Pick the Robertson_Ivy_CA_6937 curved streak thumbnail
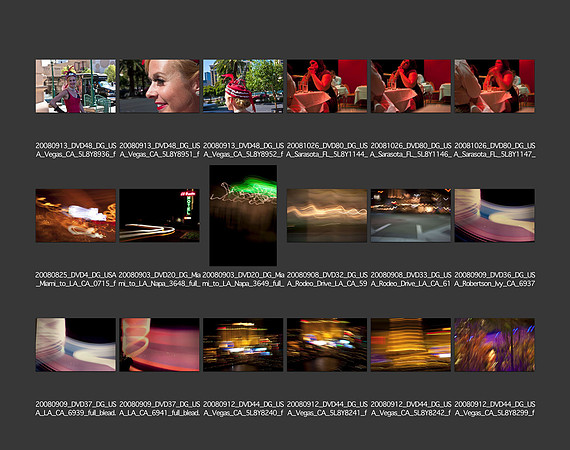 point(494,216)
